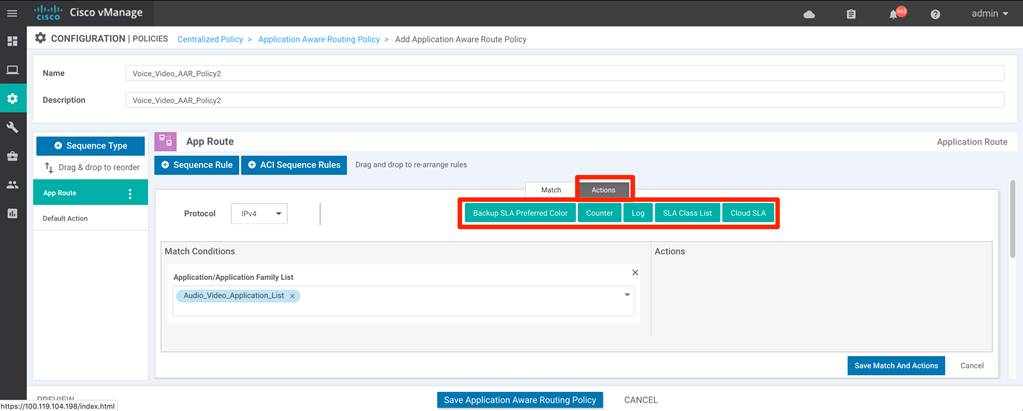Screen dimensions: 1023x411
Task: Open the help question mark icon
Action: [935, 14]
